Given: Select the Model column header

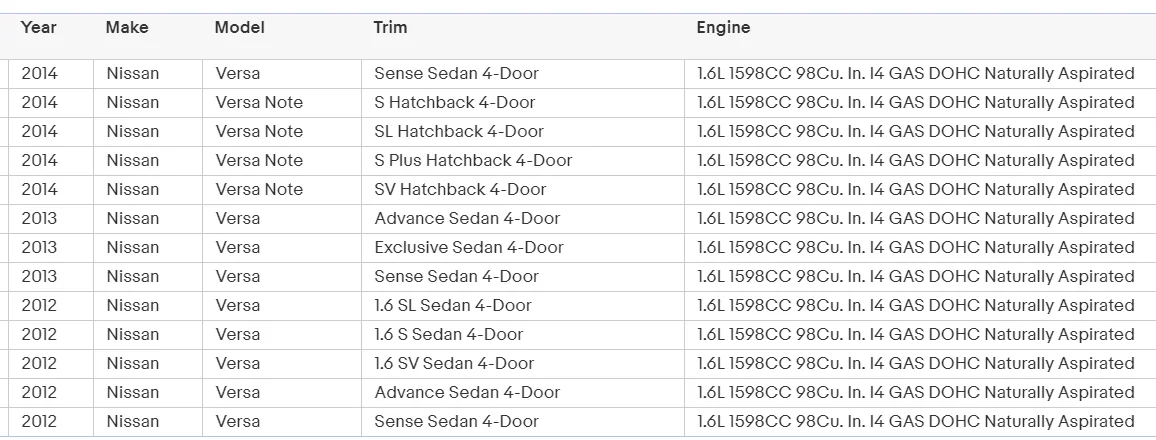Looking at the screenshot, I should (x=240, y=28).
